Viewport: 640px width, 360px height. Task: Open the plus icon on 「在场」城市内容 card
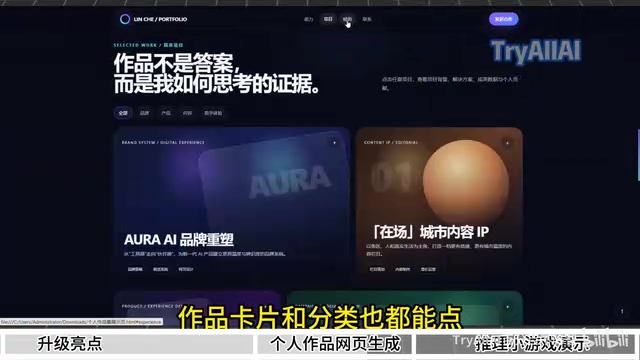507,143
